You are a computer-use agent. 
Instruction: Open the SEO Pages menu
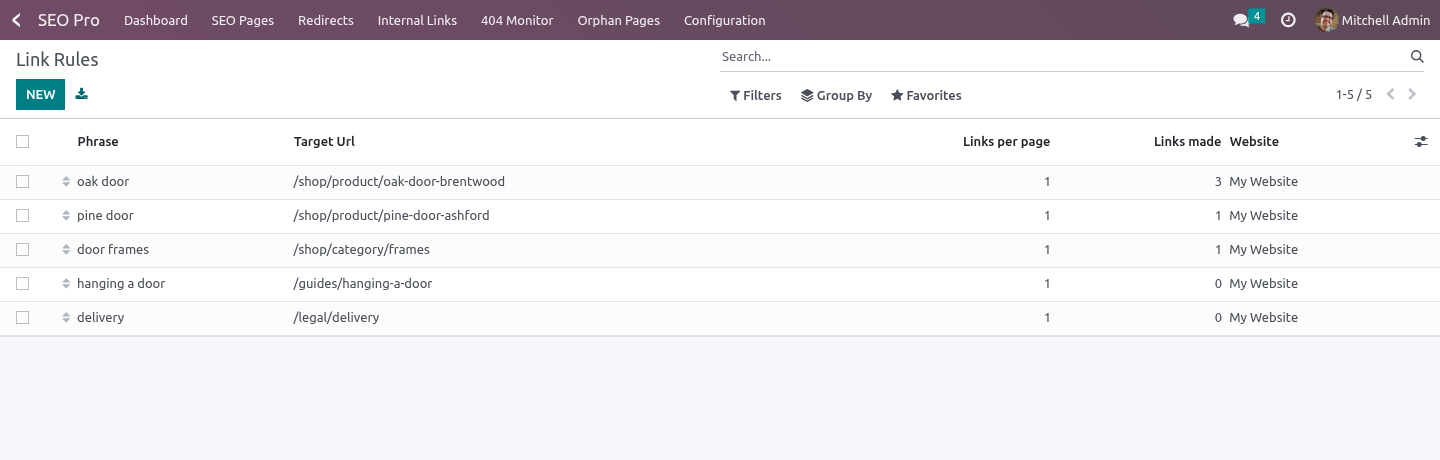(x=243, y=20)
